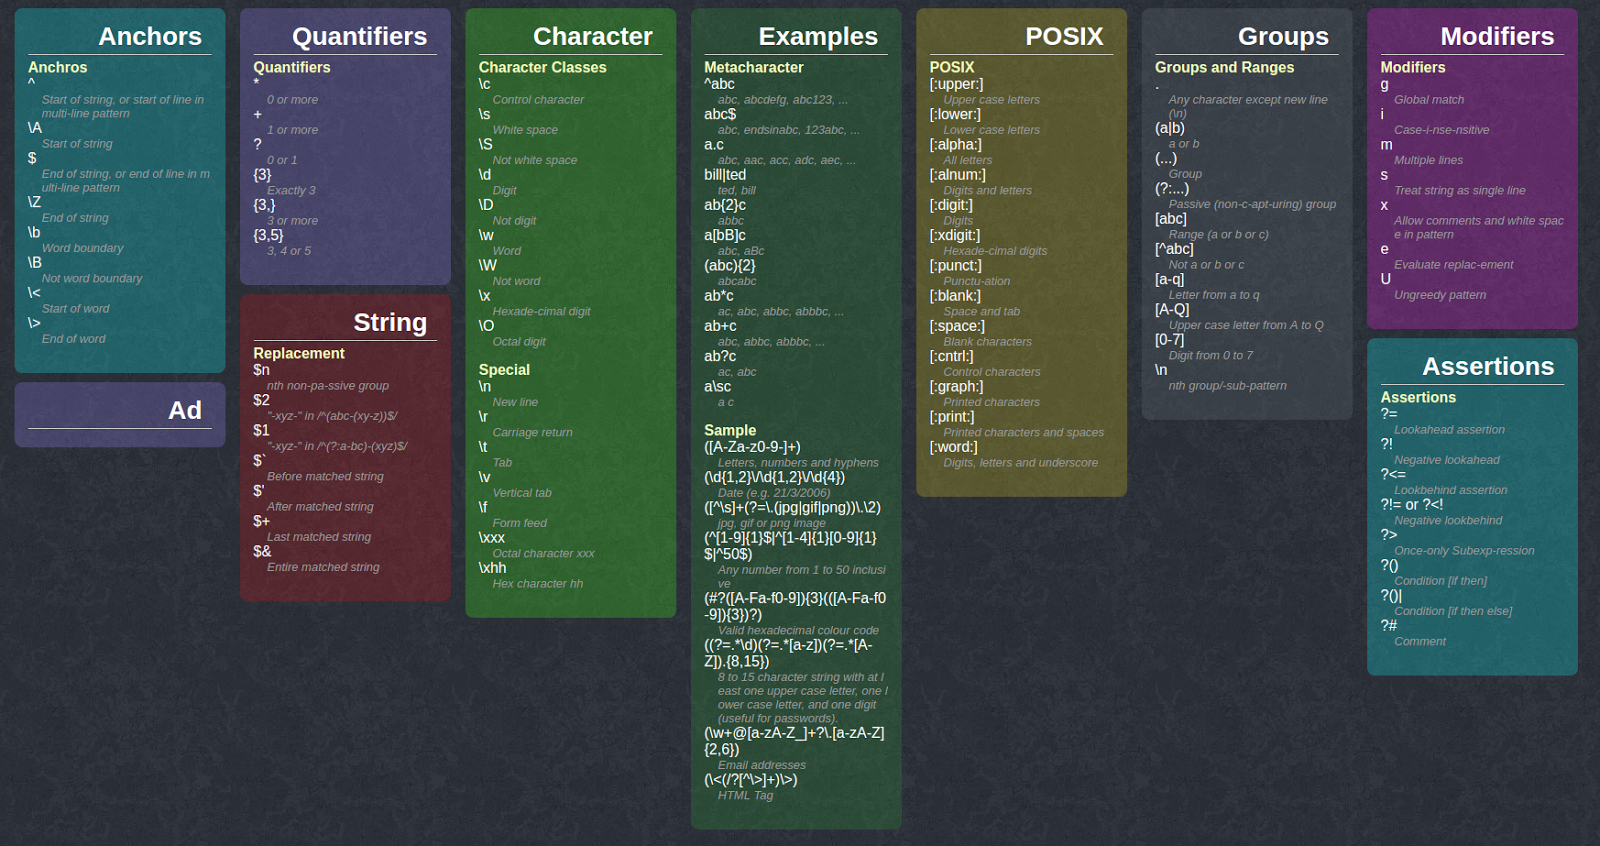Click the 'HTML Tag' sample description
Viewport: 1600px width, 846px height.
click(x=745, y=796)
